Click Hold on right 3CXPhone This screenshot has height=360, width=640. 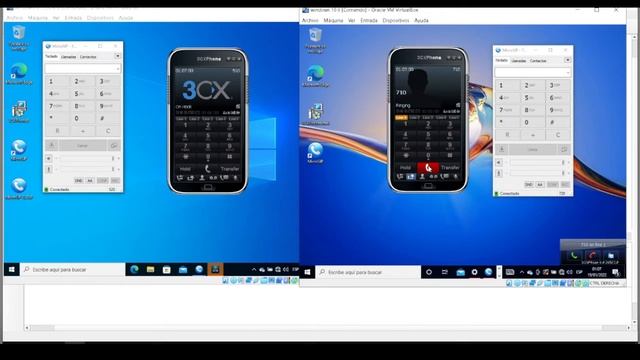click(405, 167)
